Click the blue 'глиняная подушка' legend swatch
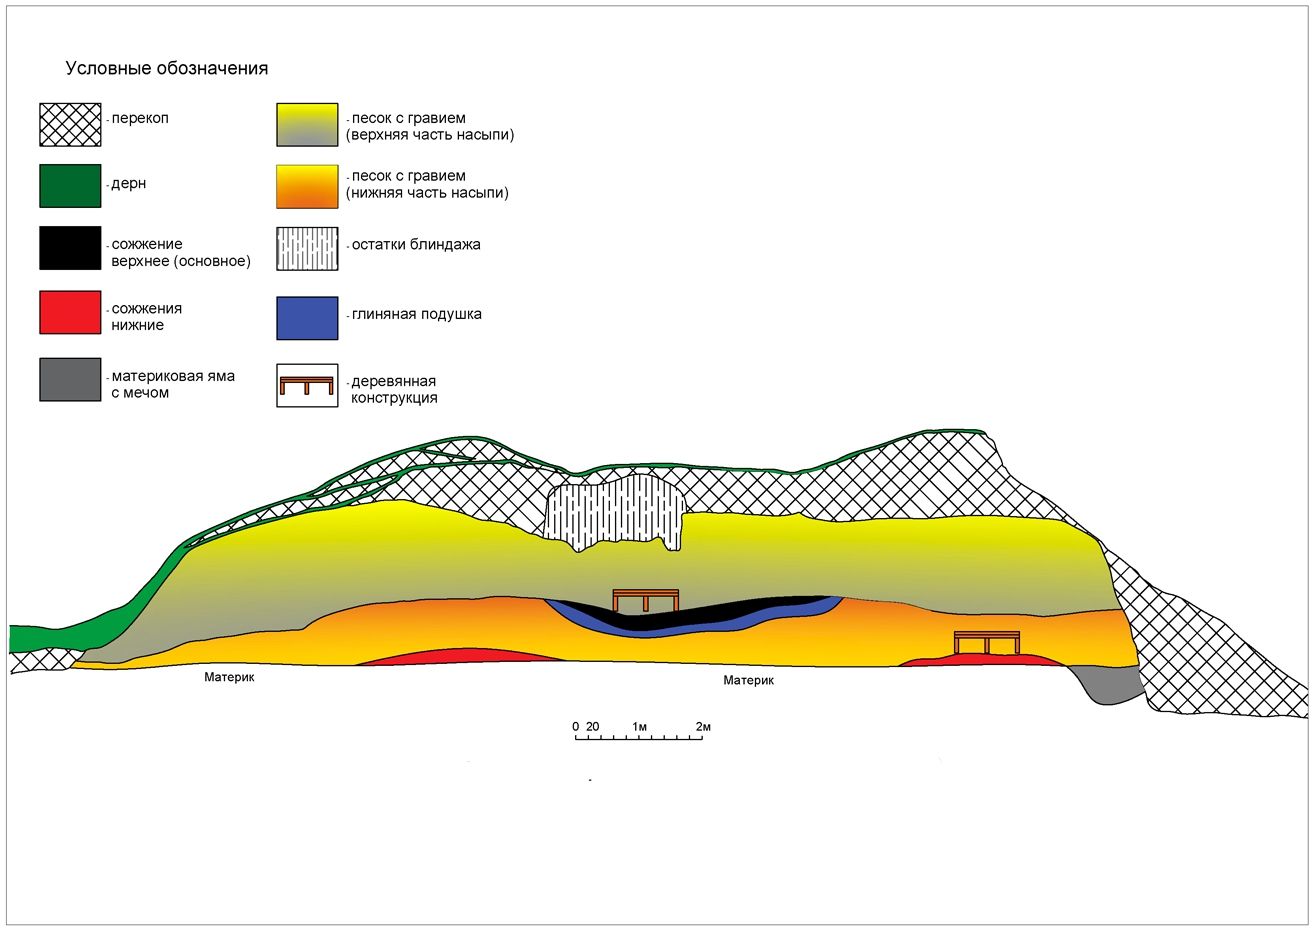This screenshot has width=1313, height=928. click(308, 318)
